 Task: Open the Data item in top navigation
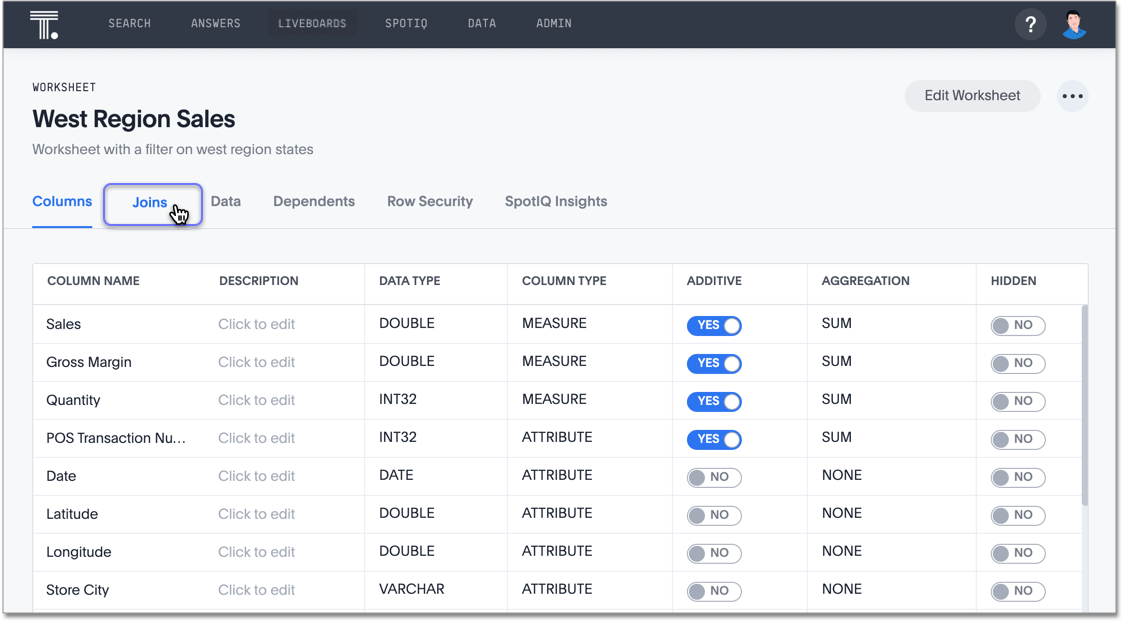[x=482, y=23]
